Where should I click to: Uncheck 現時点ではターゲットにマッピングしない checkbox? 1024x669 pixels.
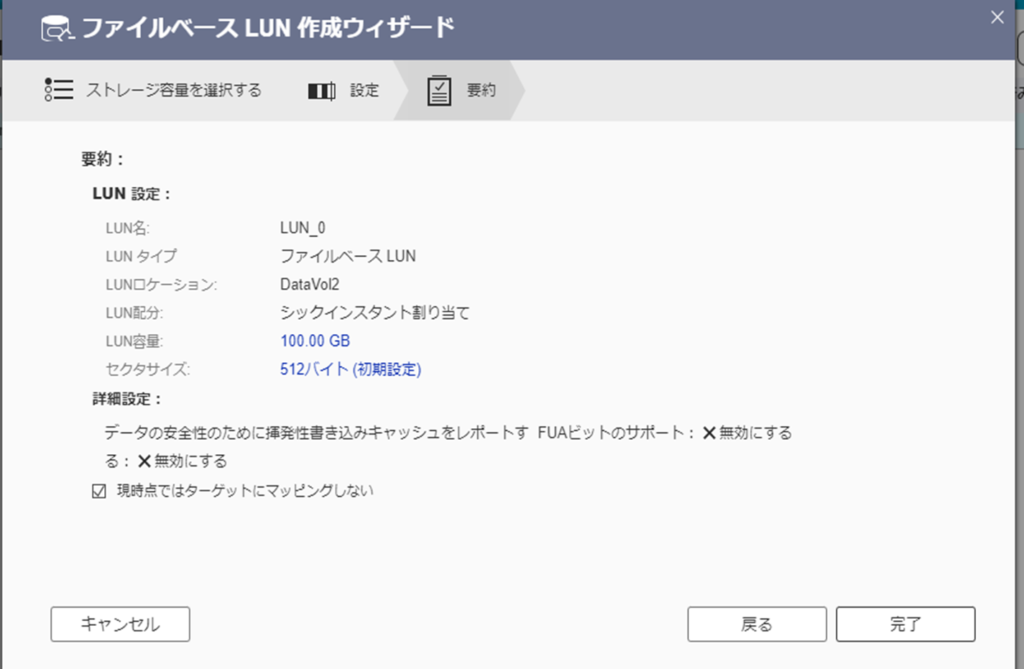[99, 491]
